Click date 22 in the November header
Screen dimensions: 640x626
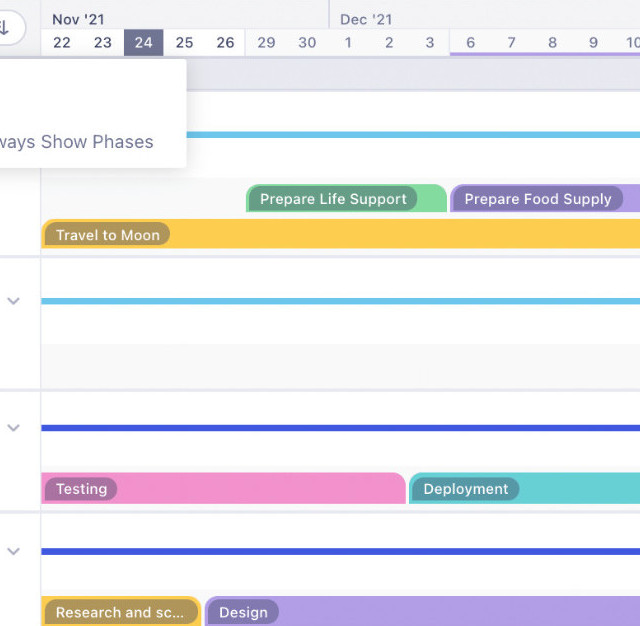point(62,42)
